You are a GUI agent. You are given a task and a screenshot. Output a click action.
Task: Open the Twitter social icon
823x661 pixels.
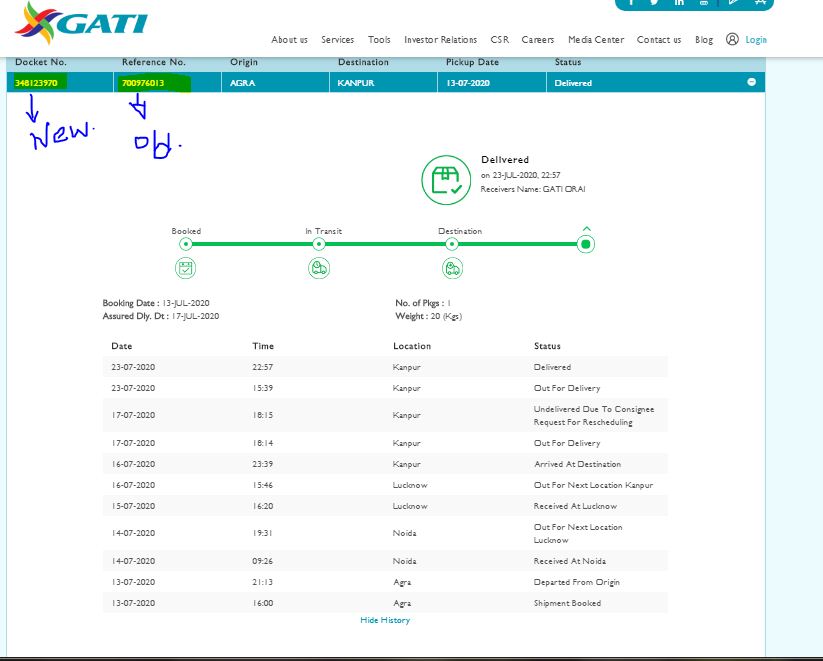point(654,3)
